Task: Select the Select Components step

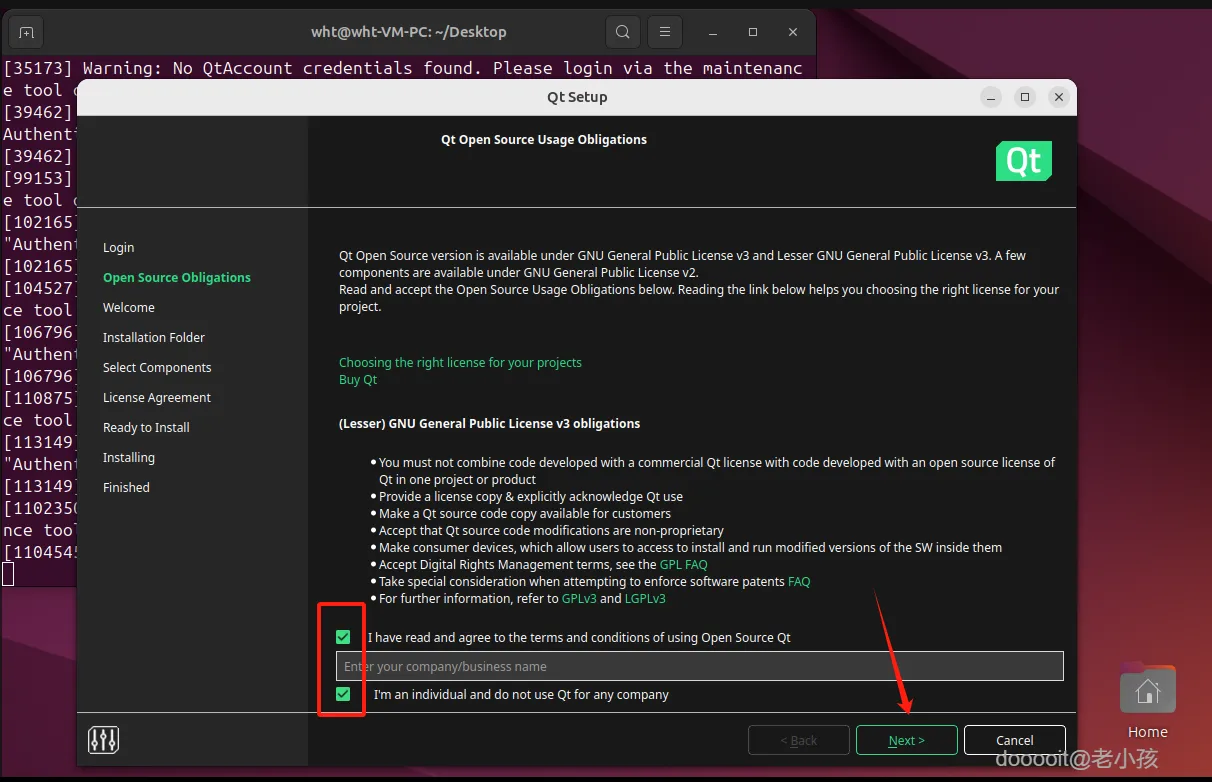Action: click(157, 367)
